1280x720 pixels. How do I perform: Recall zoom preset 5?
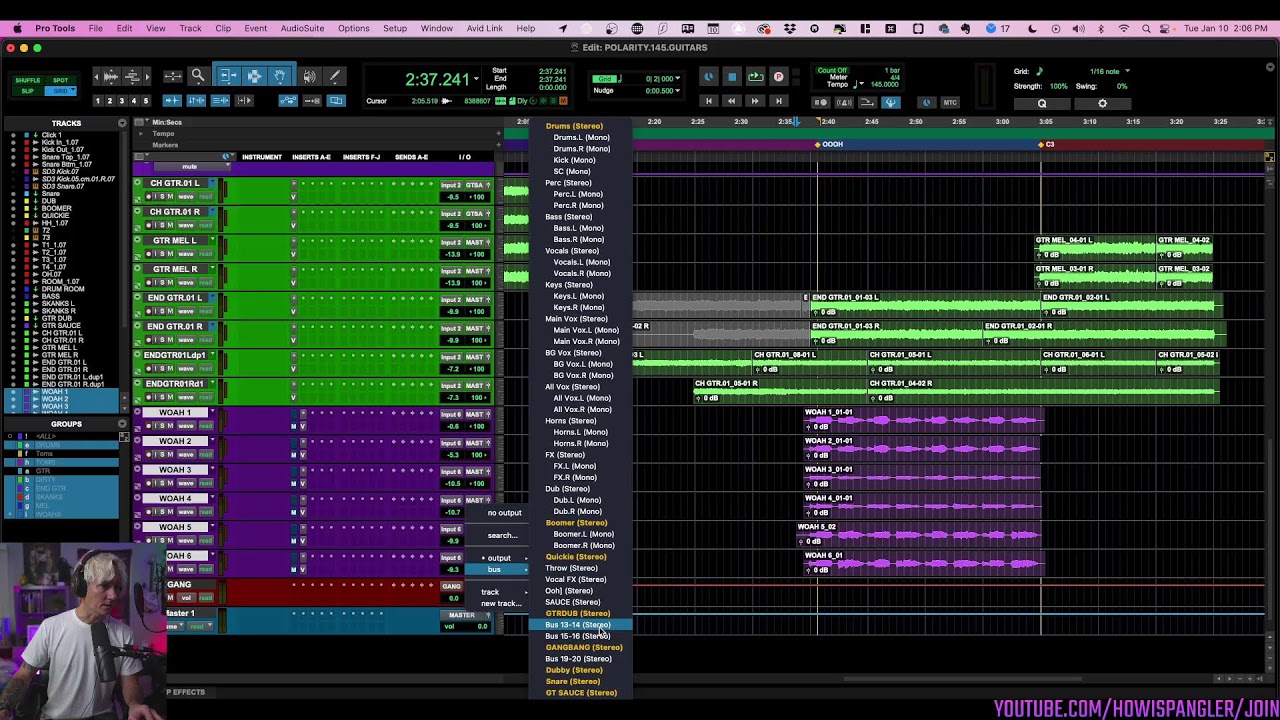146,101
